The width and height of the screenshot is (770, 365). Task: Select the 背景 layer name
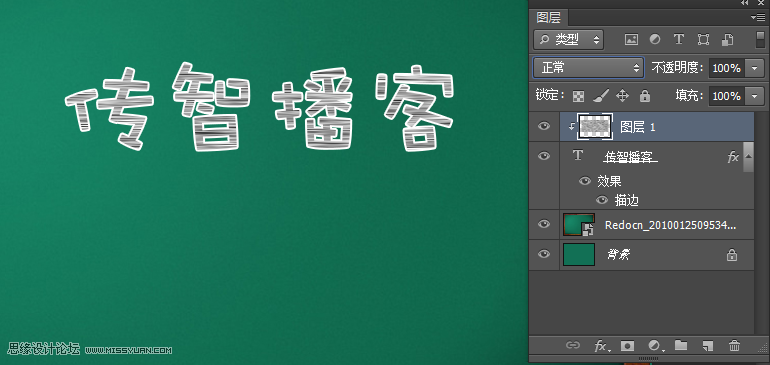[618, 254]
